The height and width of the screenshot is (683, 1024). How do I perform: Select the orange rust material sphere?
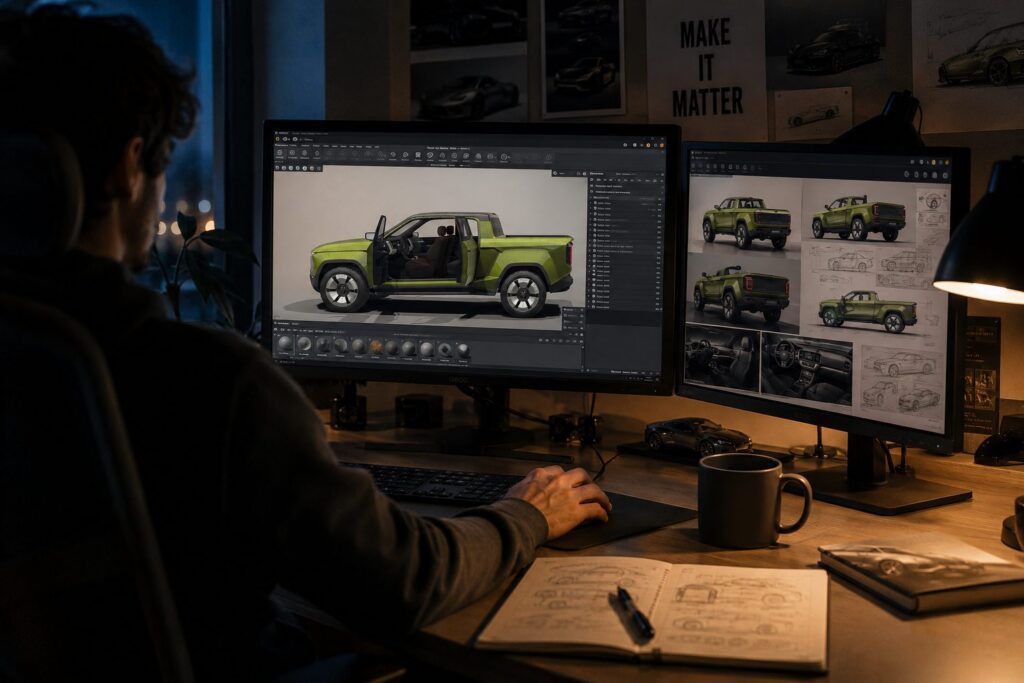pyautogui.click(x=376, y=347)
